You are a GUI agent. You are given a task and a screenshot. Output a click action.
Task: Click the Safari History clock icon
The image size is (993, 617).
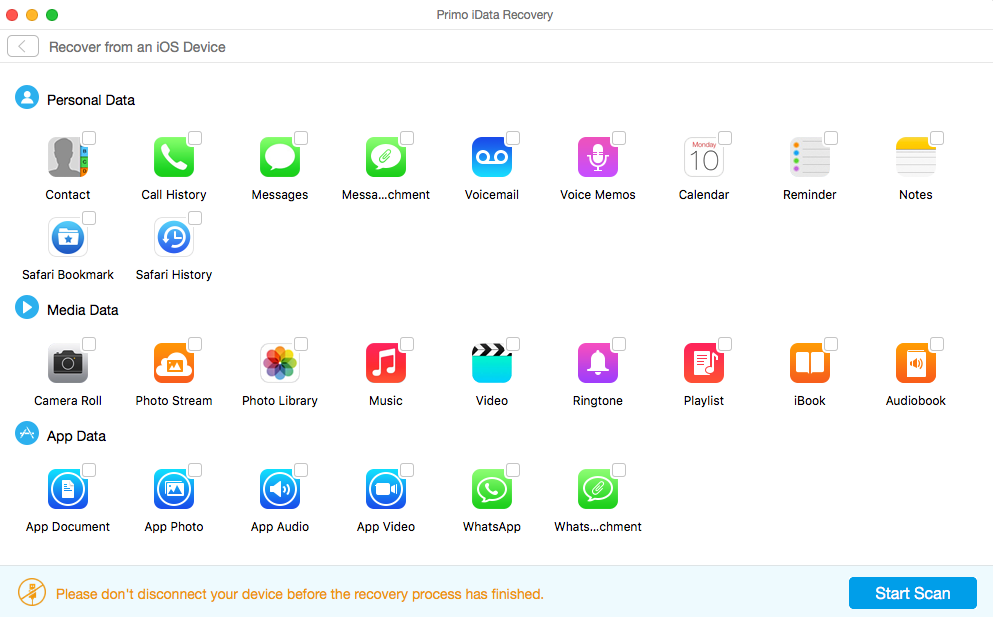click(174, 237)
